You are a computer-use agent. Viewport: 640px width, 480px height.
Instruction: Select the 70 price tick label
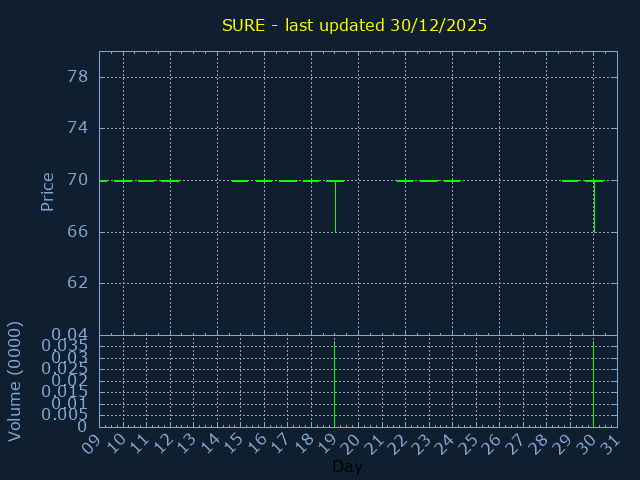[x=79, y=180]
